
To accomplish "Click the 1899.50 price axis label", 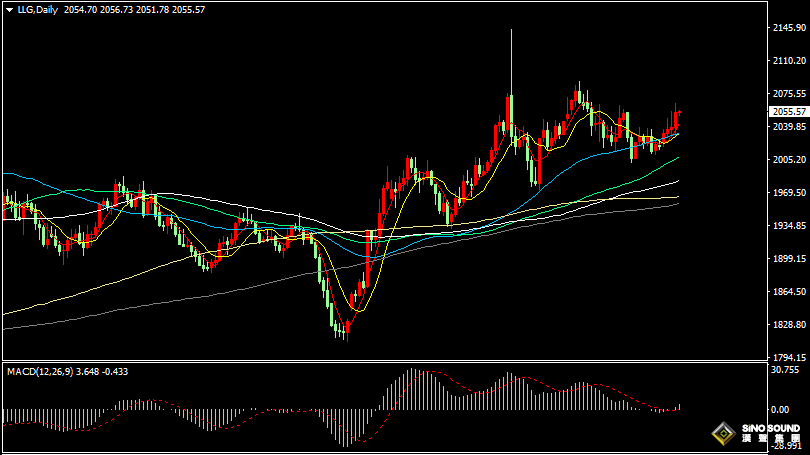I will [x=790, y=259].
